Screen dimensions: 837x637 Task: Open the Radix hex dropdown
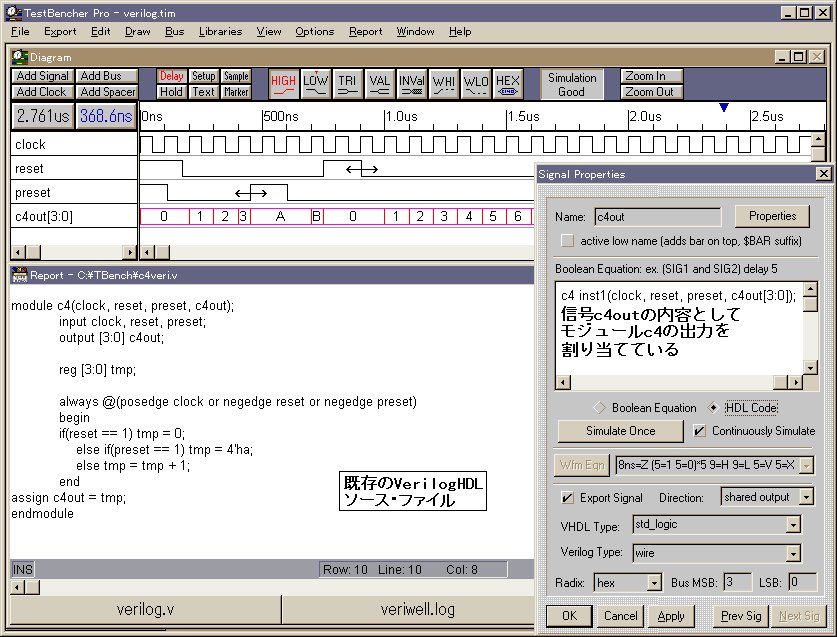coord(654,582)
